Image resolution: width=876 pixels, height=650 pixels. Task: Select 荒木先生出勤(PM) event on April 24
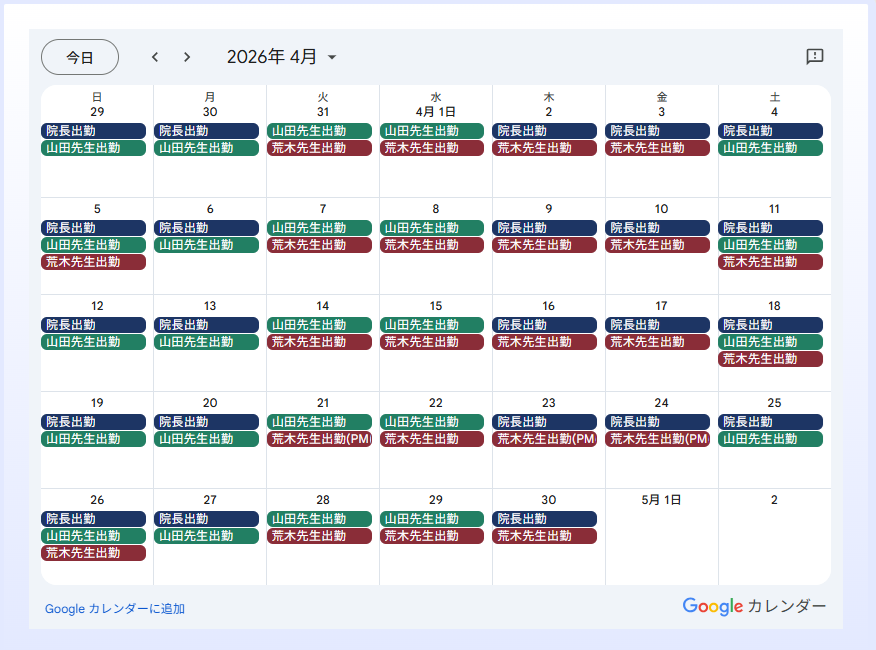[x=657, y=439]
